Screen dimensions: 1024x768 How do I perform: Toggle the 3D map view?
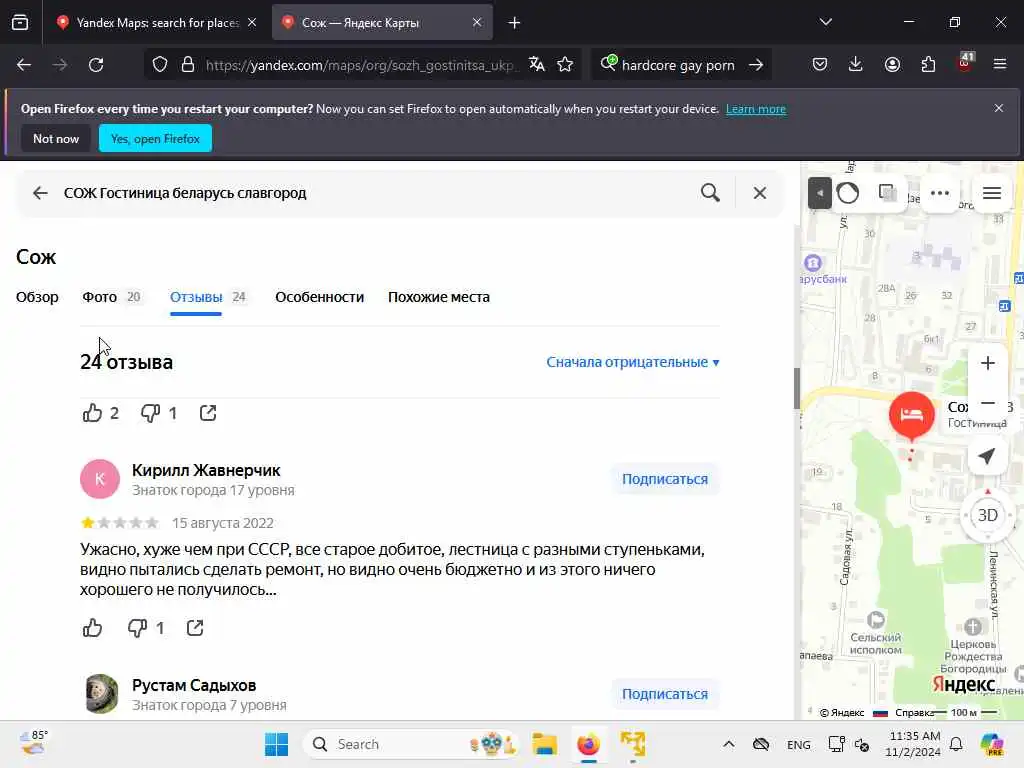coord(987,515)
